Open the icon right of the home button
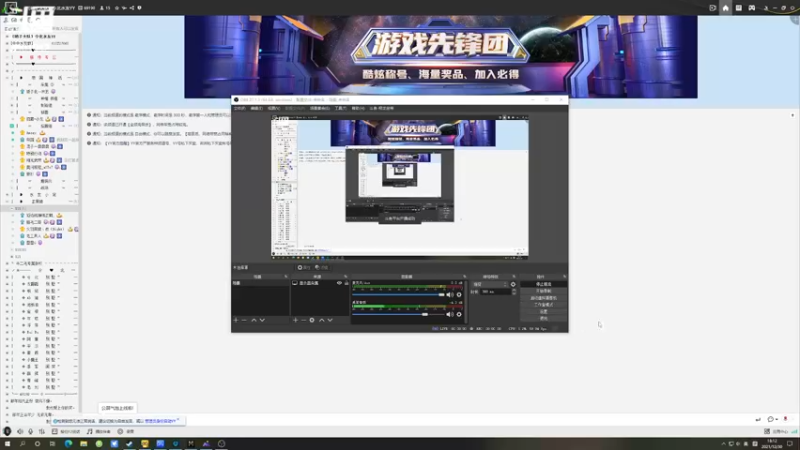The width and height of the screenshot is (800, 450). click(x=738, y=8)
